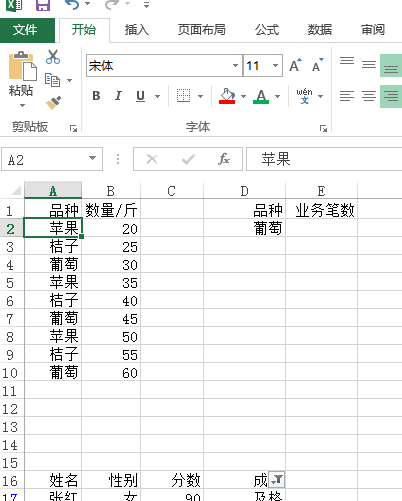Toggle Underline formatting
402x501 pixels.
point(140,96)
